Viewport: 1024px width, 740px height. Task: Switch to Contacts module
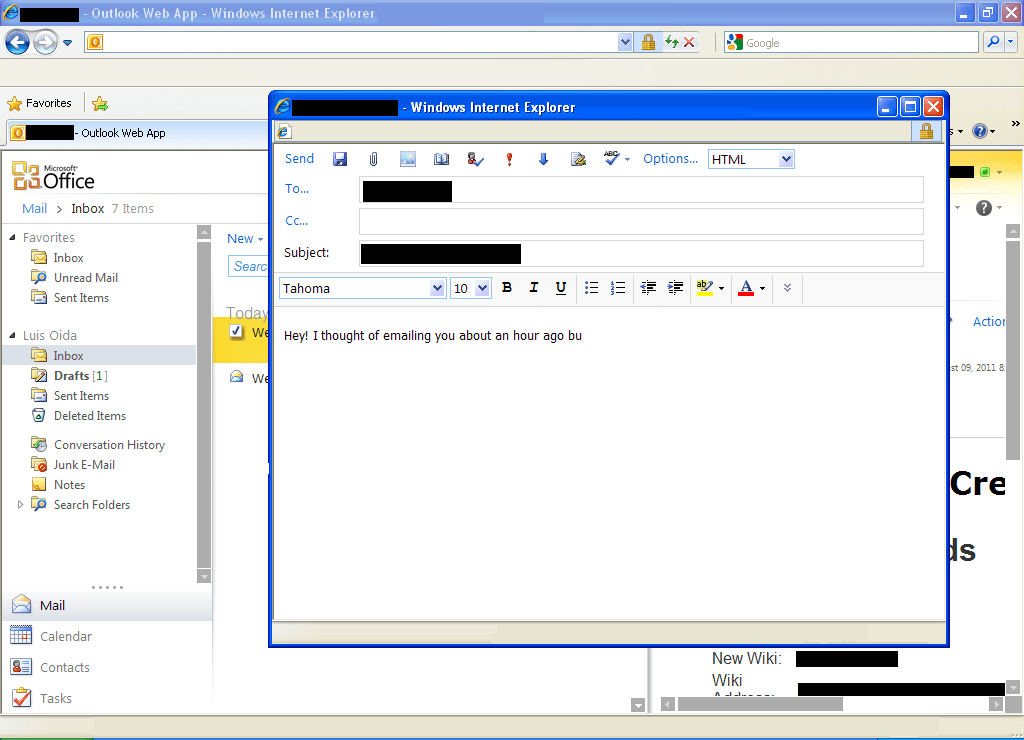[65, 668]
